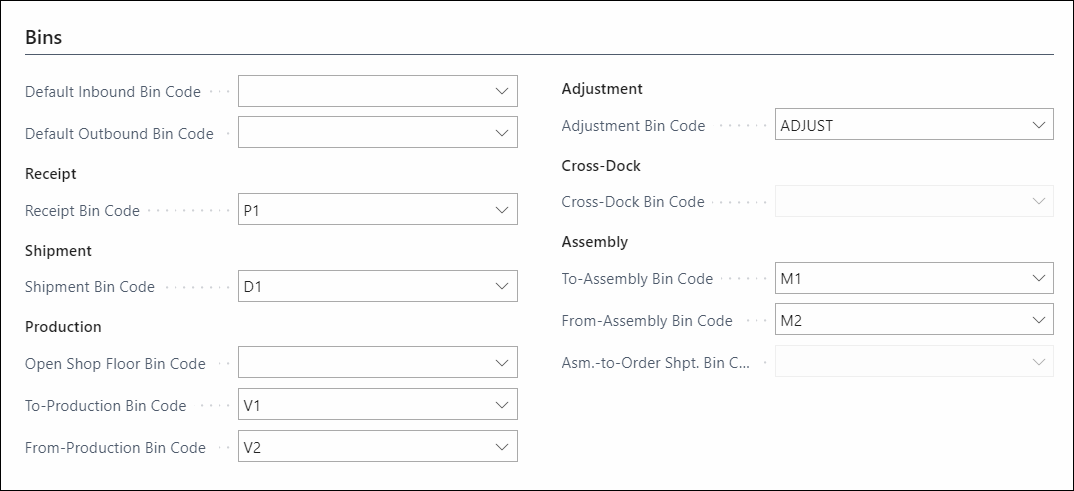
Task: Open the Receipt Bin Code dropdown chevron
Action: (501, 210)
